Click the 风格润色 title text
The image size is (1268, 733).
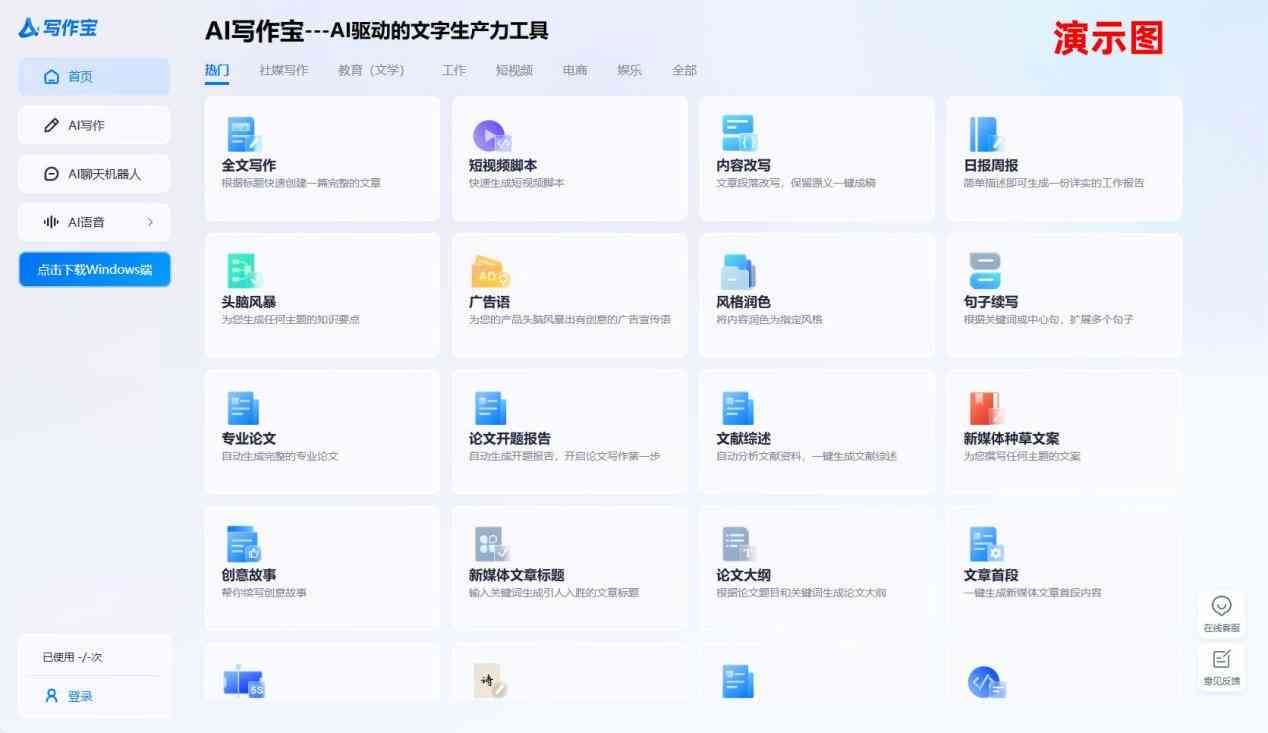[x=743, y=302]
